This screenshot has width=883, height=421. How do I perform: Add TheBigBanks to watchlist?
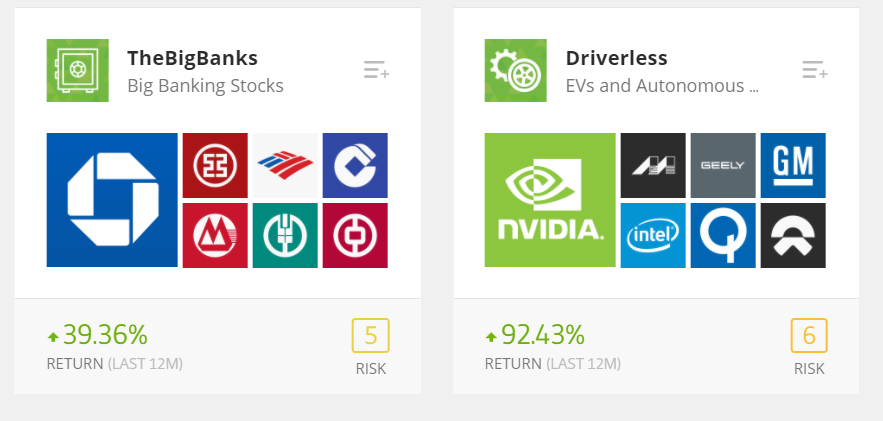pyautogui.click(x=376, y=70)
